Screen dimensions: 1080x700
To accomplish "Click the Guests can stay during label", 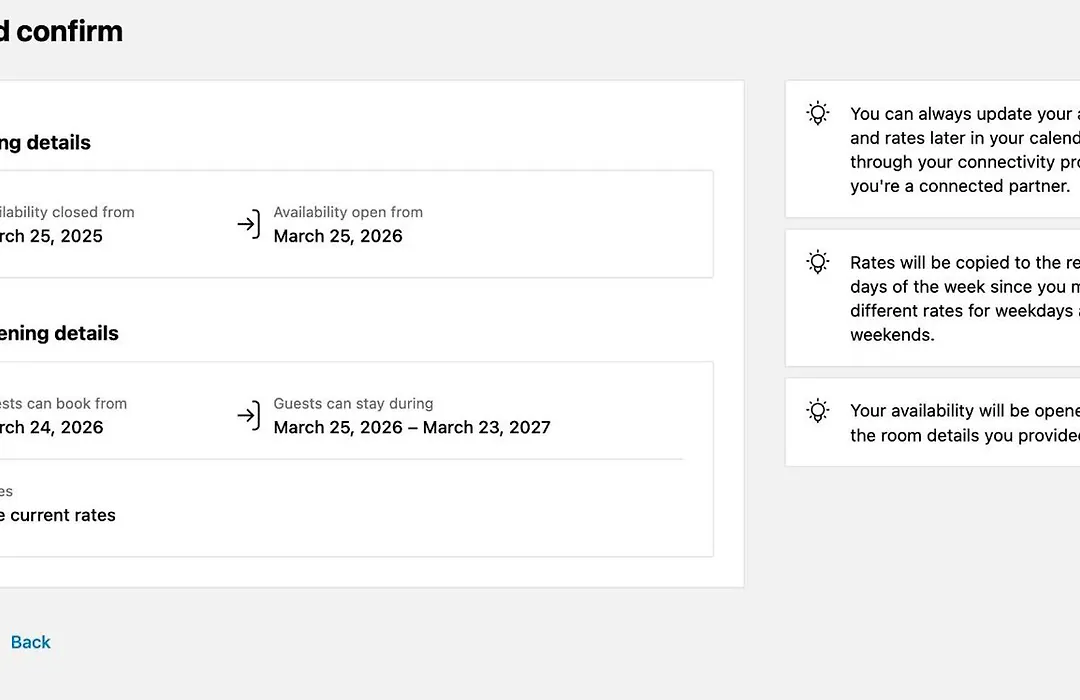I will 353,404.
